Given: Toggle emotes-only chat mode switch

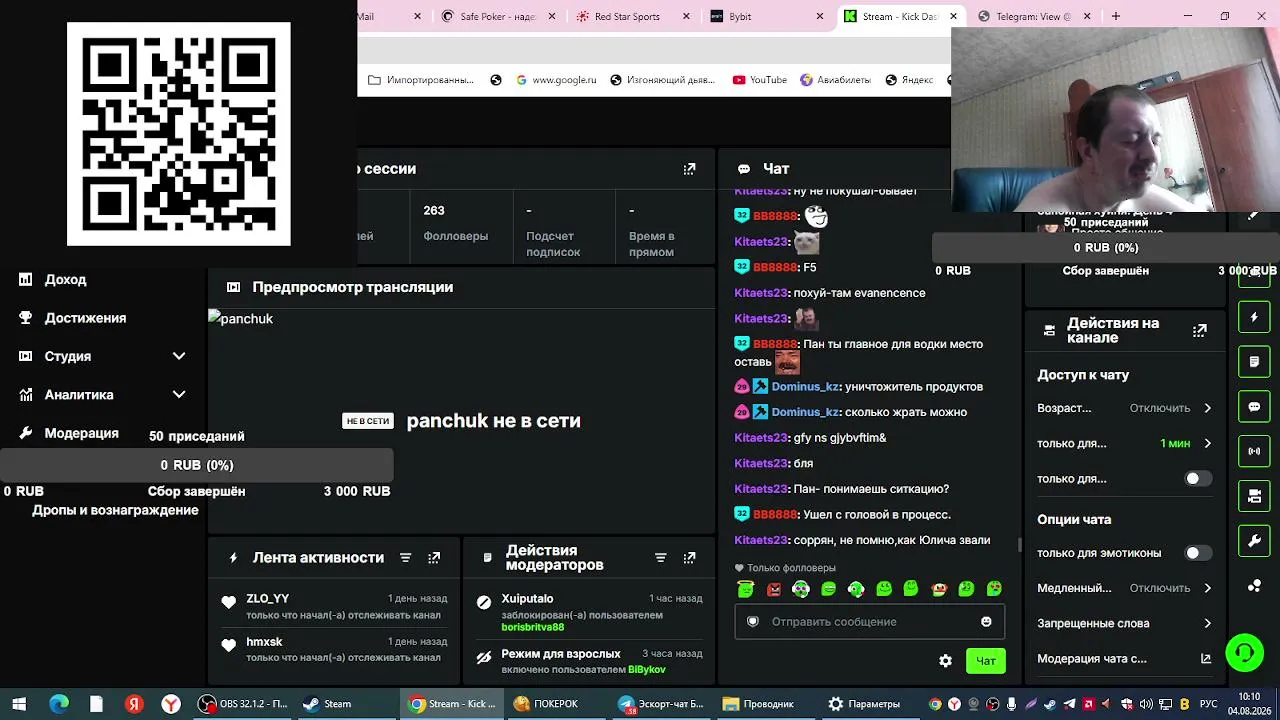Looking at the screenshot, I should pyautogui.click(x=1197, y=553).
